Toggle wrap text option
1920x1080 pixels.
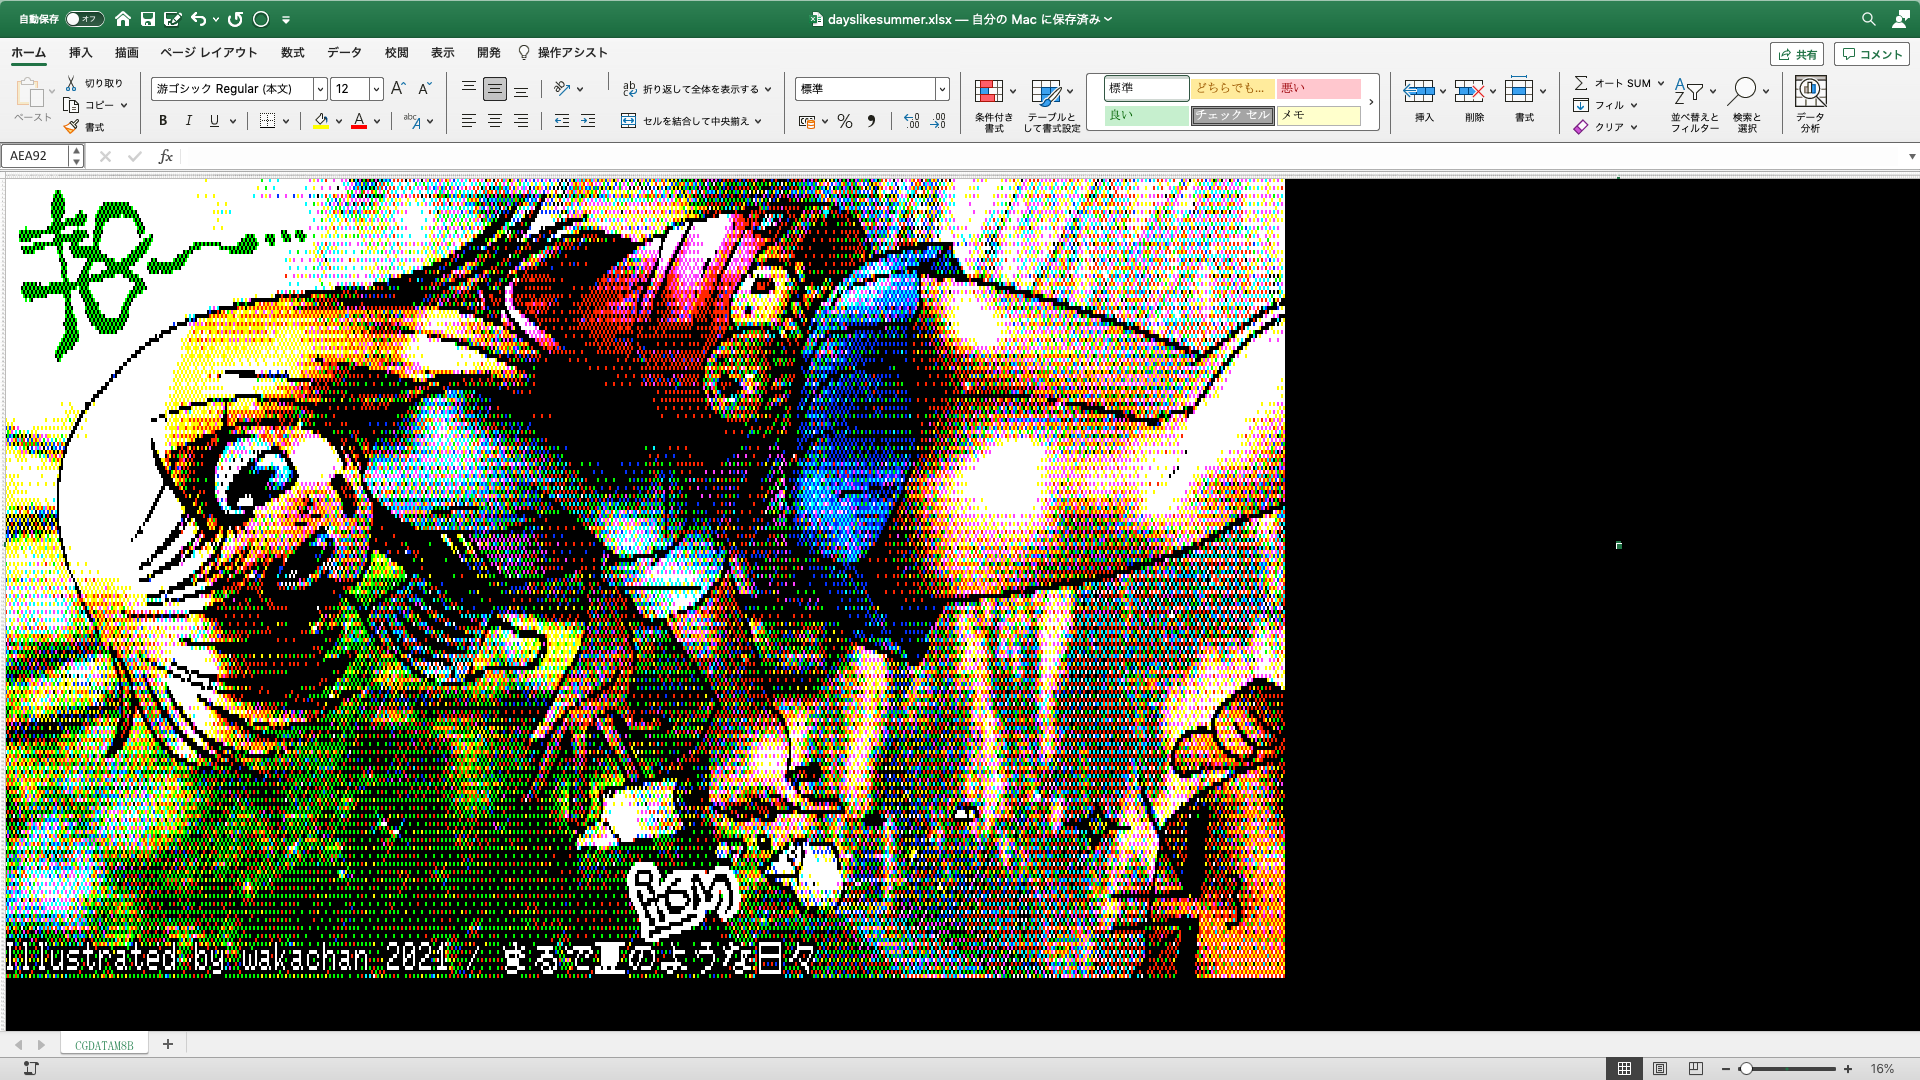(697, 89)
